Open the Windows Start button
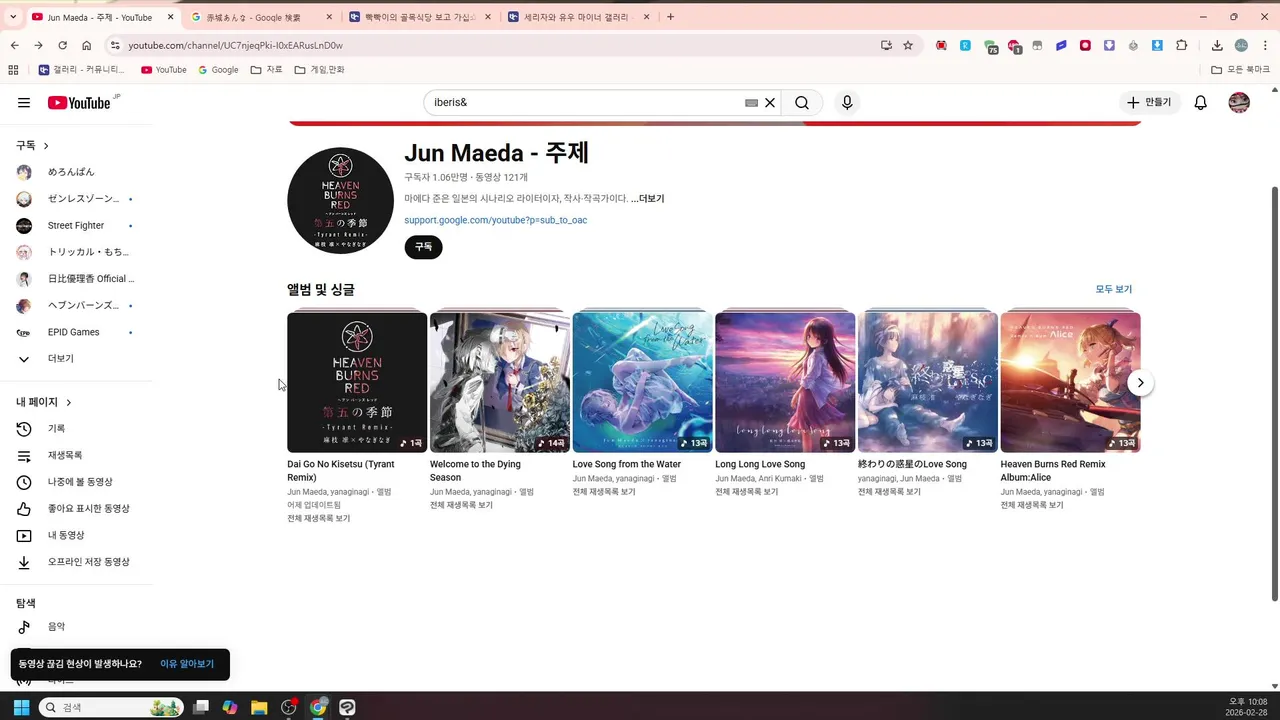Viewport: 1280px width, 720px height. tap(21, 707)
